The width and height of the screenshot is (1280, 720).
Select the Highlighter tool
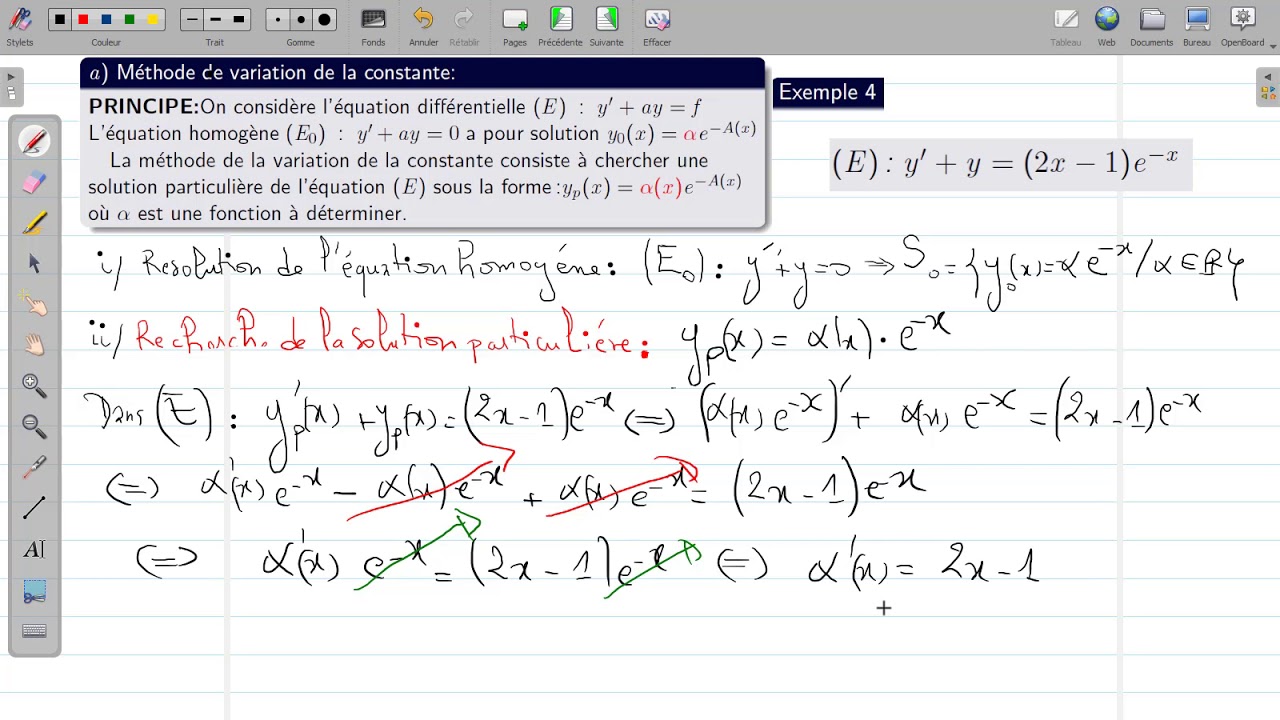[x=34, y=222]
